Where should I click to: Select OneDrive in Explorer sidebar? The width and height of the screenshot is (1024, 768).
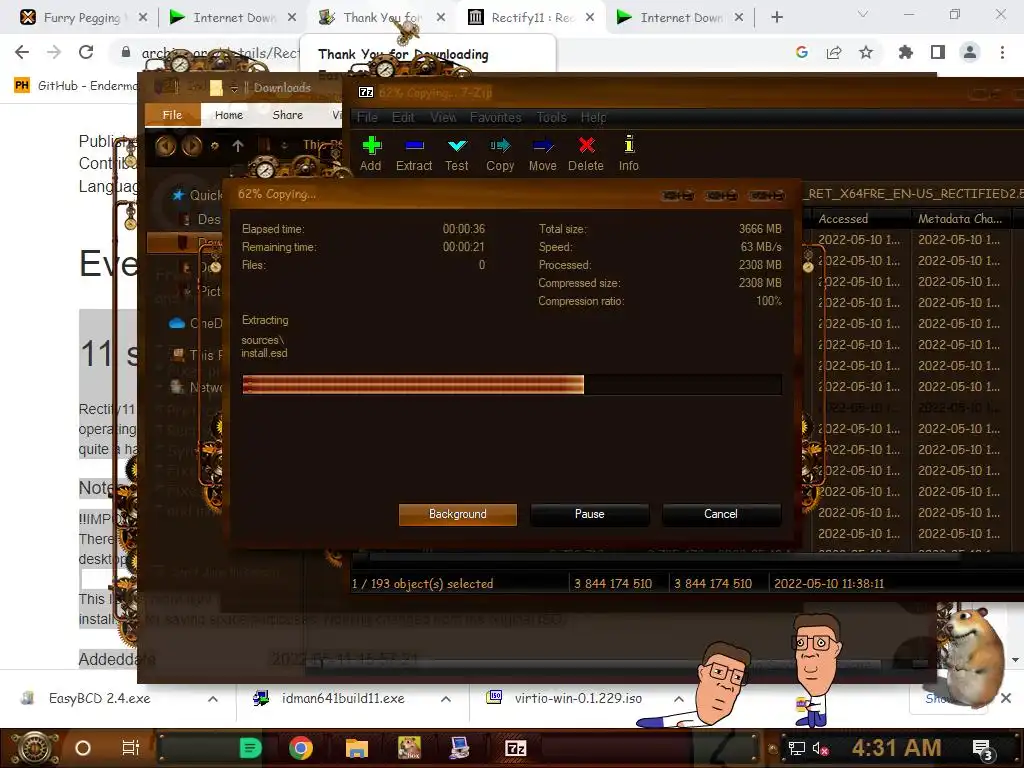[x=195, y=323]
